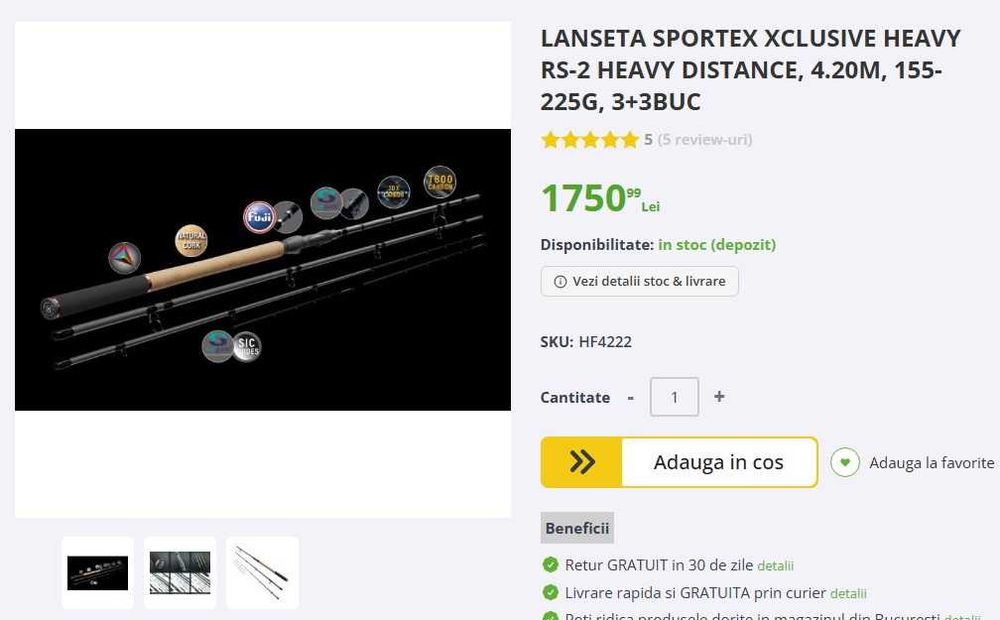This screenshot has height=620, width=1000.
Task: Open detalii link for Retur GRATUIT
Action: (775, 566)
